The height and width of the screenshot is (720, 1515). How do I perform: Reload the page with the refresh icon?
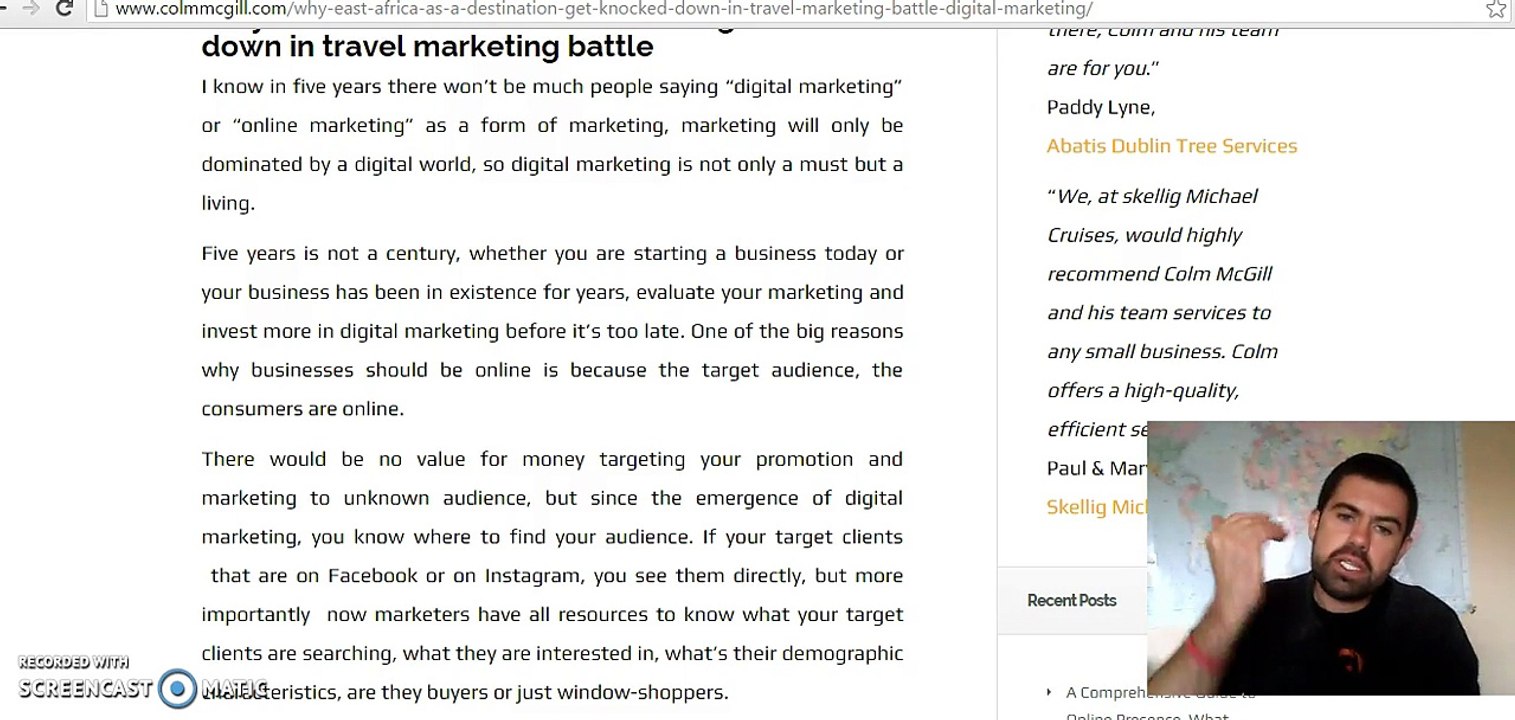click(x=64, y=9)
